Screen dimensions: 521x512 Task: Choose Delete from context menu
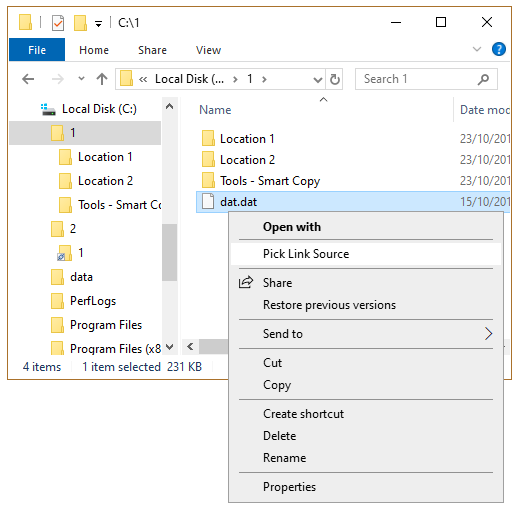[x=366, y=436]
